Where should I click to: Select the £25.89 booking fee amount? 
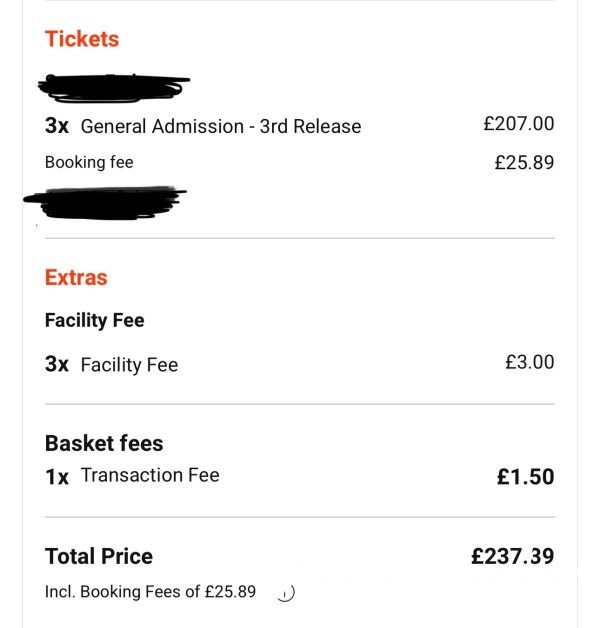pos(524,163)
